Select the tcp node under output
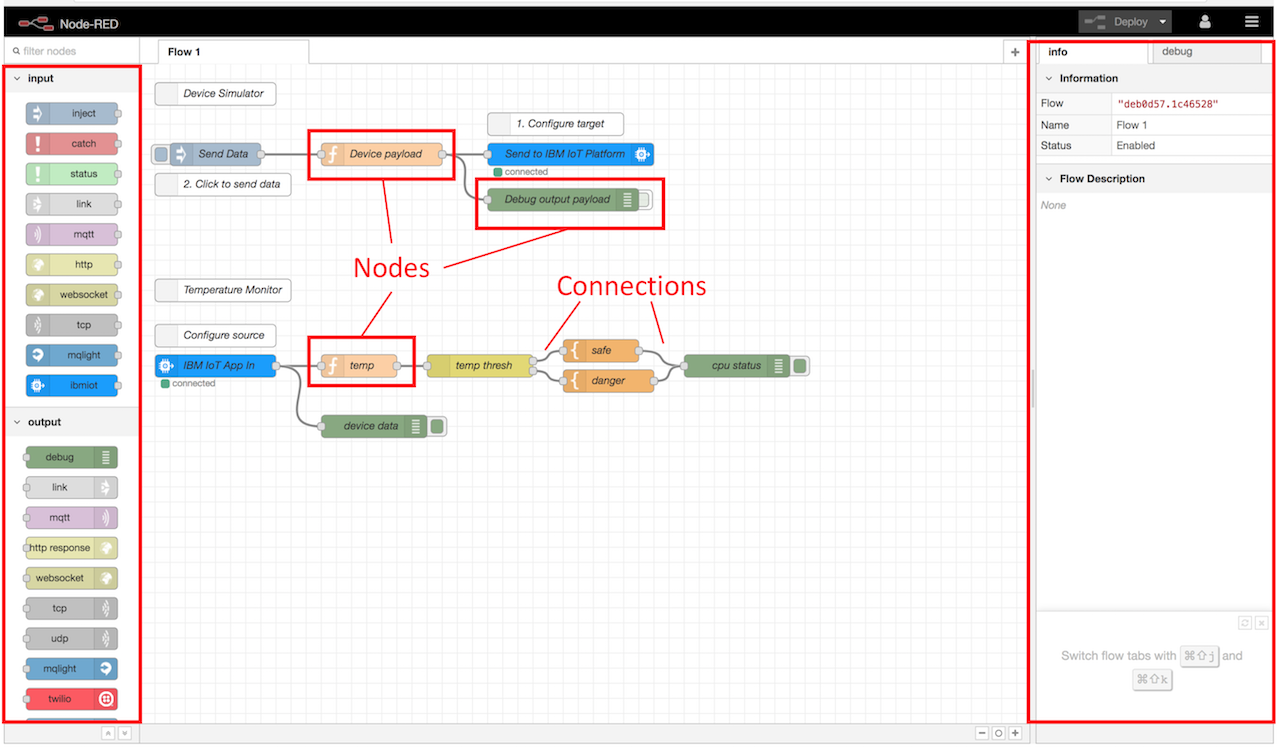 (72, 608)
